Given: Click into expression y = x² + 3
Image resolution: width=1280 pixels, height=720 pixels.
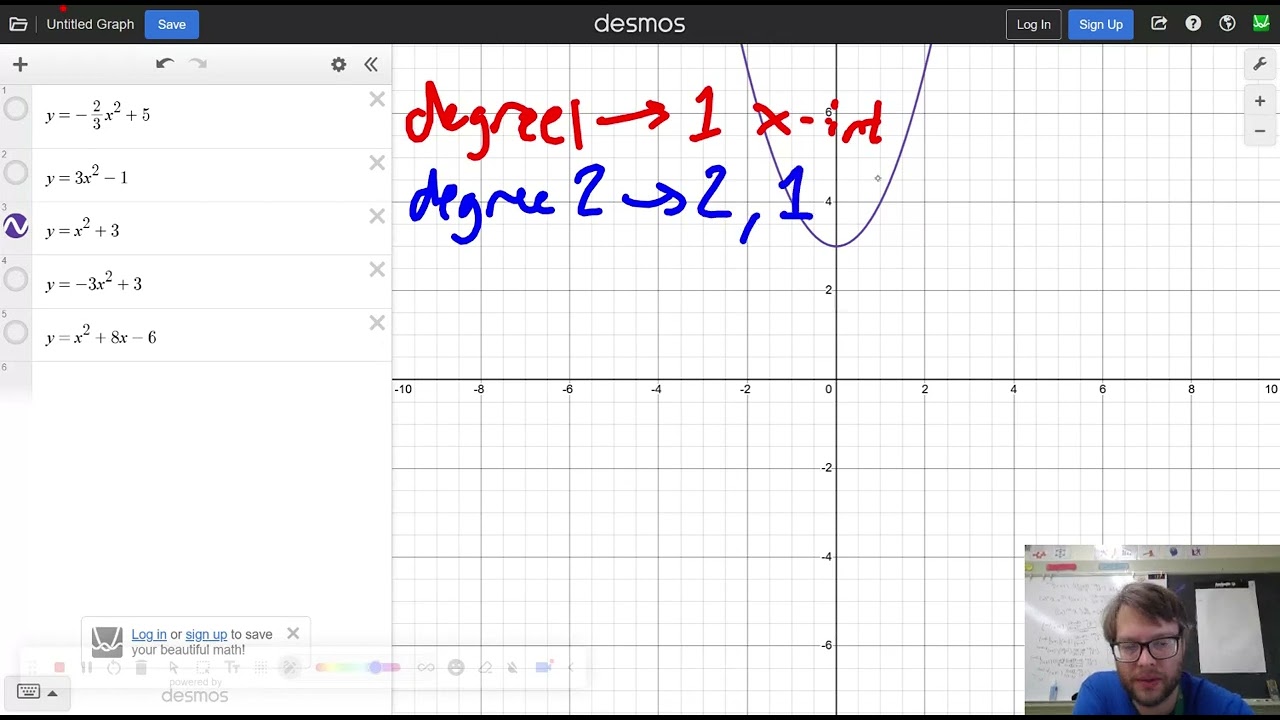Looking at the screenshot, I should coord(83,230).
